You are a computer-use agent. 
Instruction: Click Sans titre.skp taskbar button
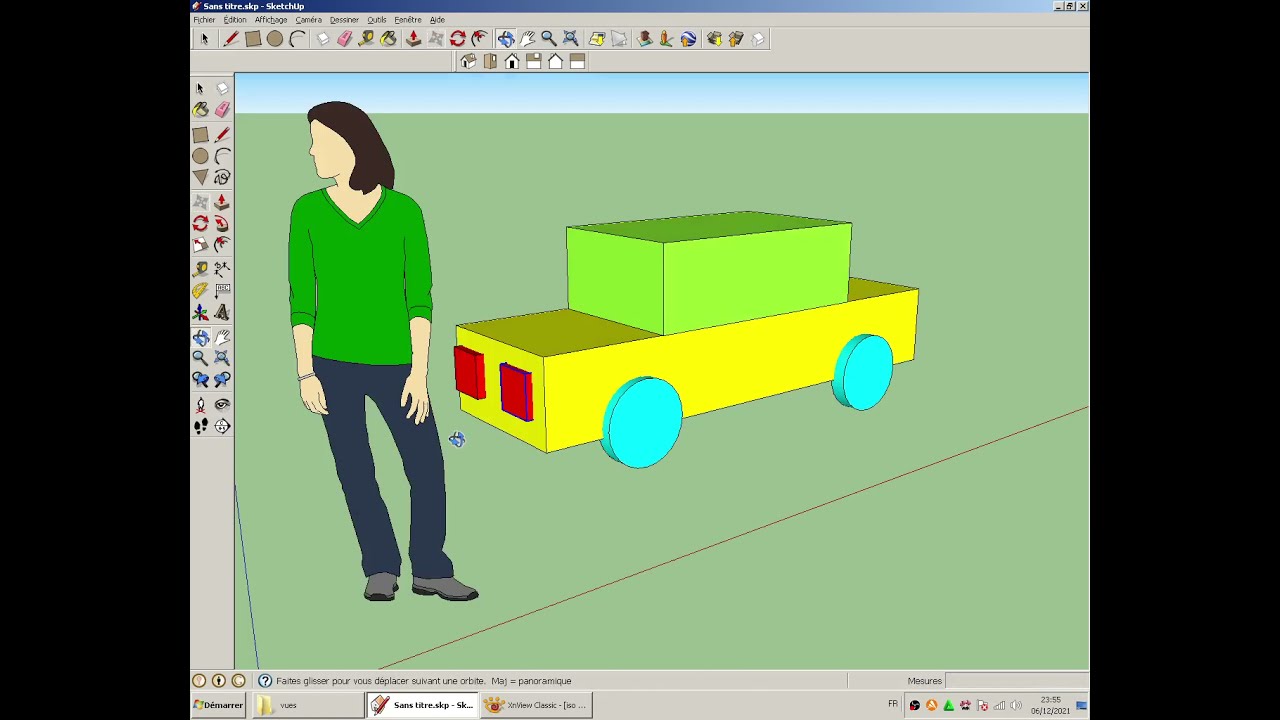[423, 705]
